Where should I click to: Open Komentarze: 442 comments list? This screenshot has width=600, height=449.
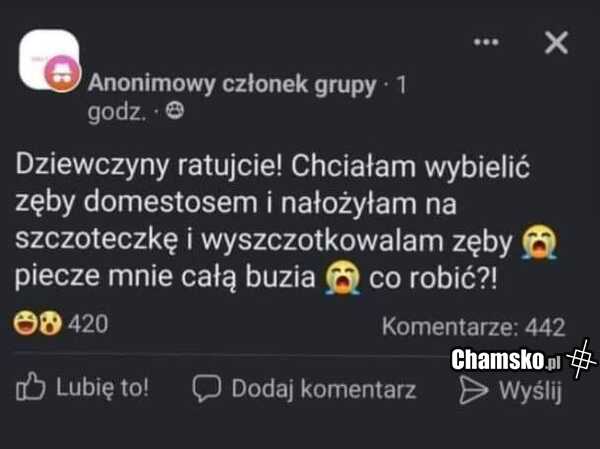point(474,327)
